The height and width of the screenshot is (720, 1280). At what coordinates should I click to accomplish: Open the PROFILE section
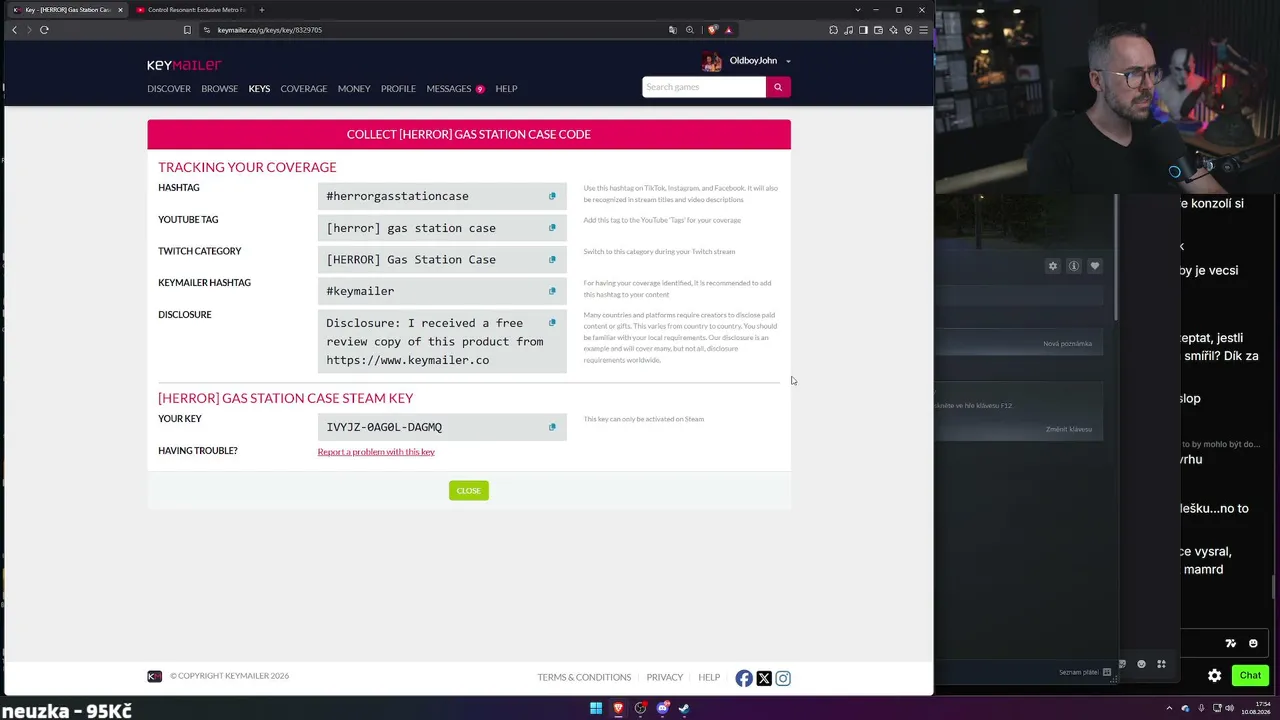[x=398, y=89]
